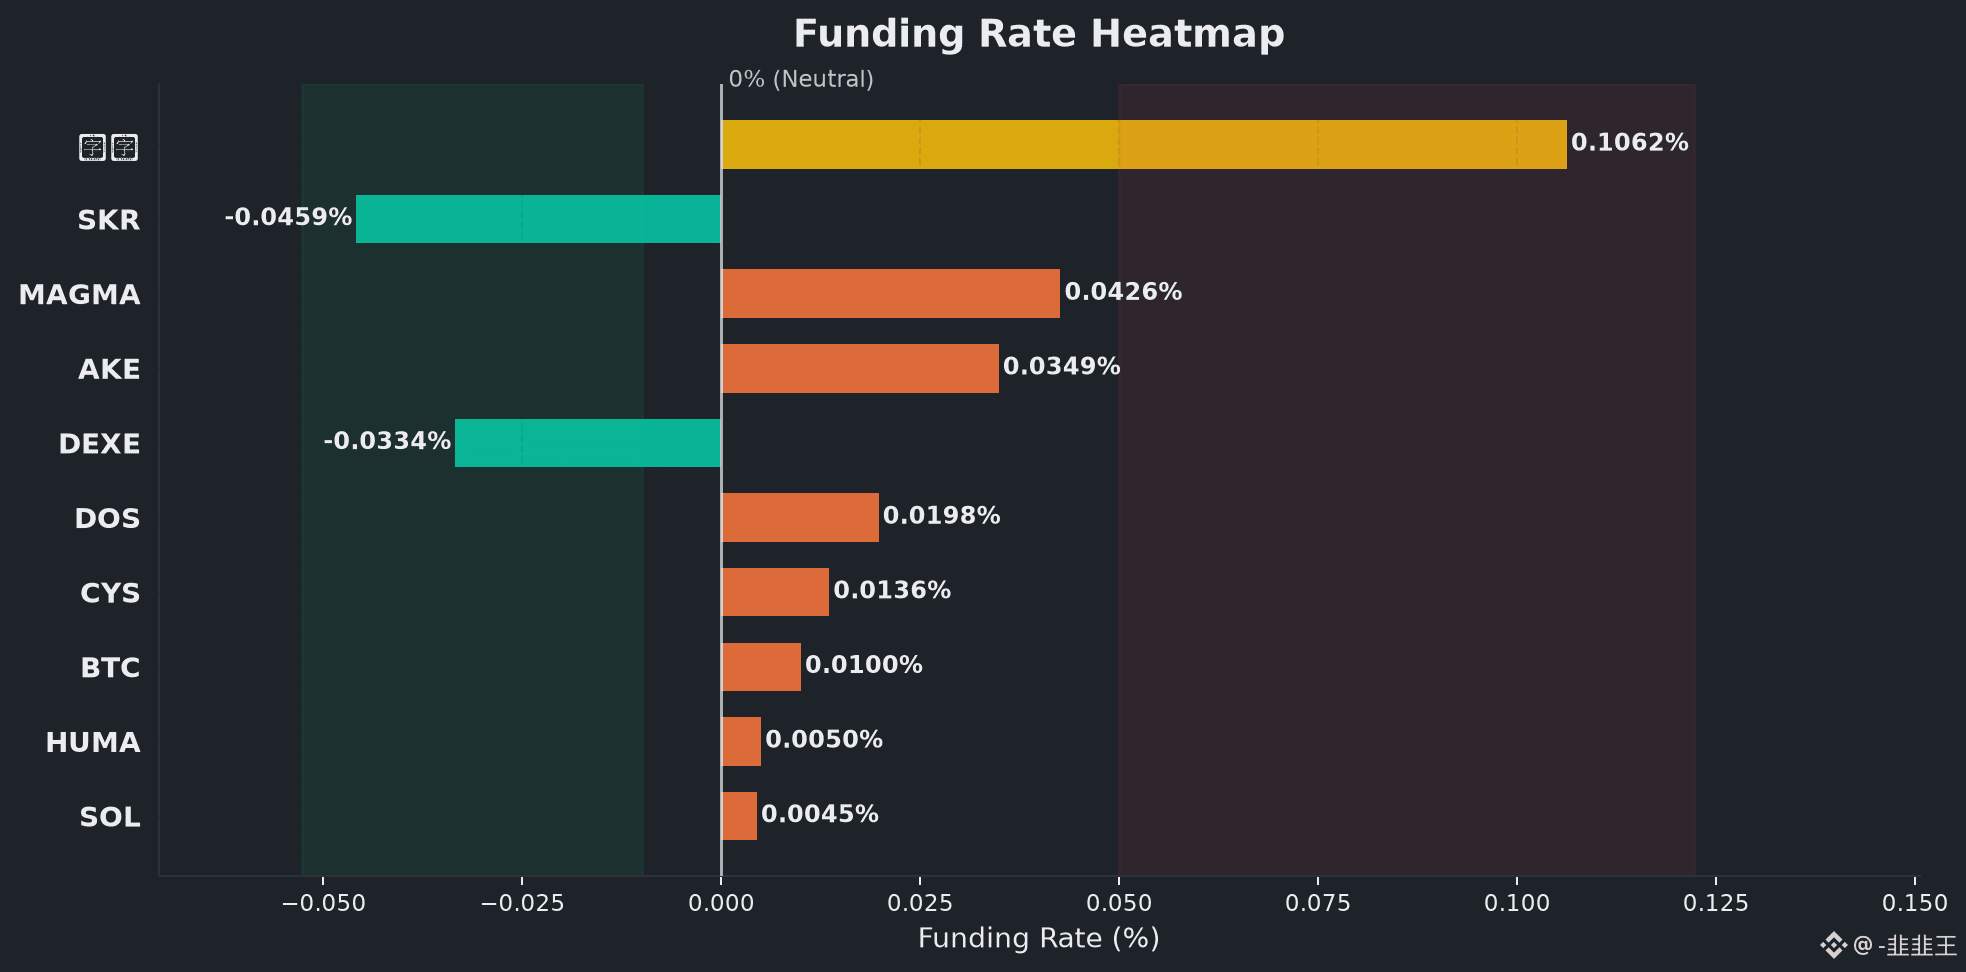The width and height of the screenshot is (1966, 972).
Task: Click the BTC row label
Action: click(x=111, y=668)
